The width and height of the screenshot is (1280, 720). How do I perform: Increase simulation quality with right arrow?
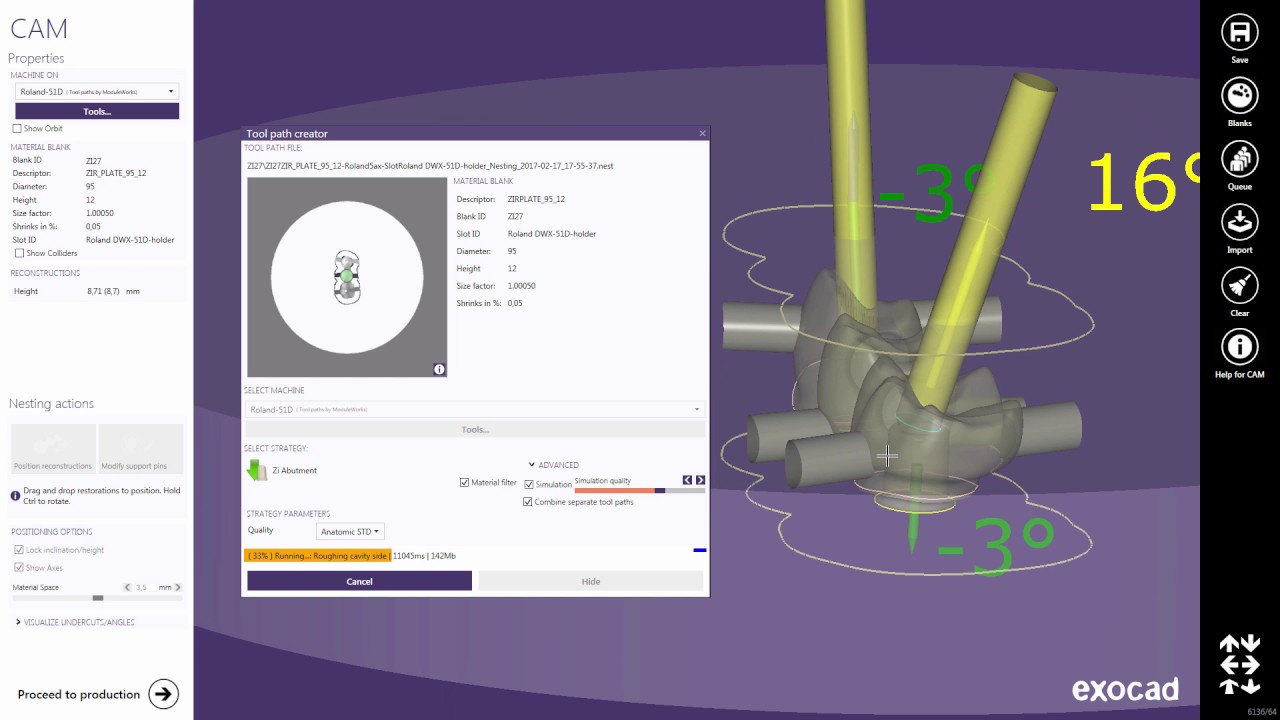coord(700,480)
